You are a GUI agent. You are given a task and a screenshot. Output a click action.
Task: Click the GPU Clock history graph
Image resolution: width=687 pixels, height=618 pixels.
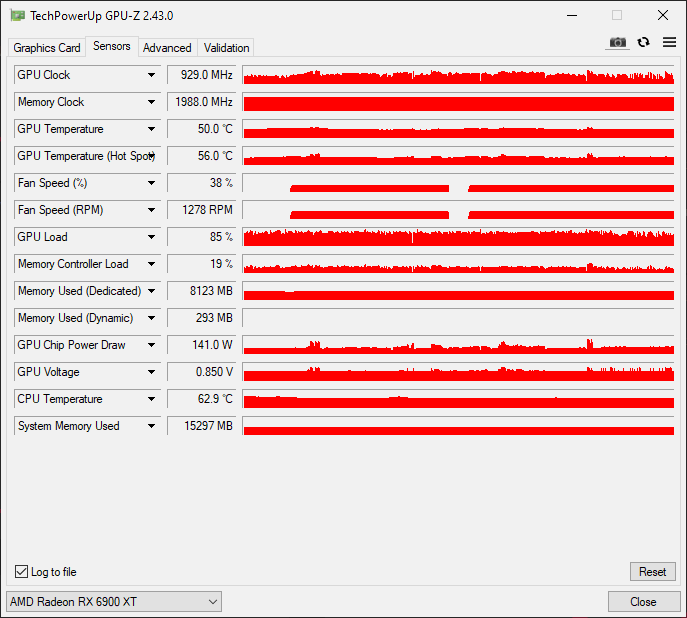[x=458, y=75]
